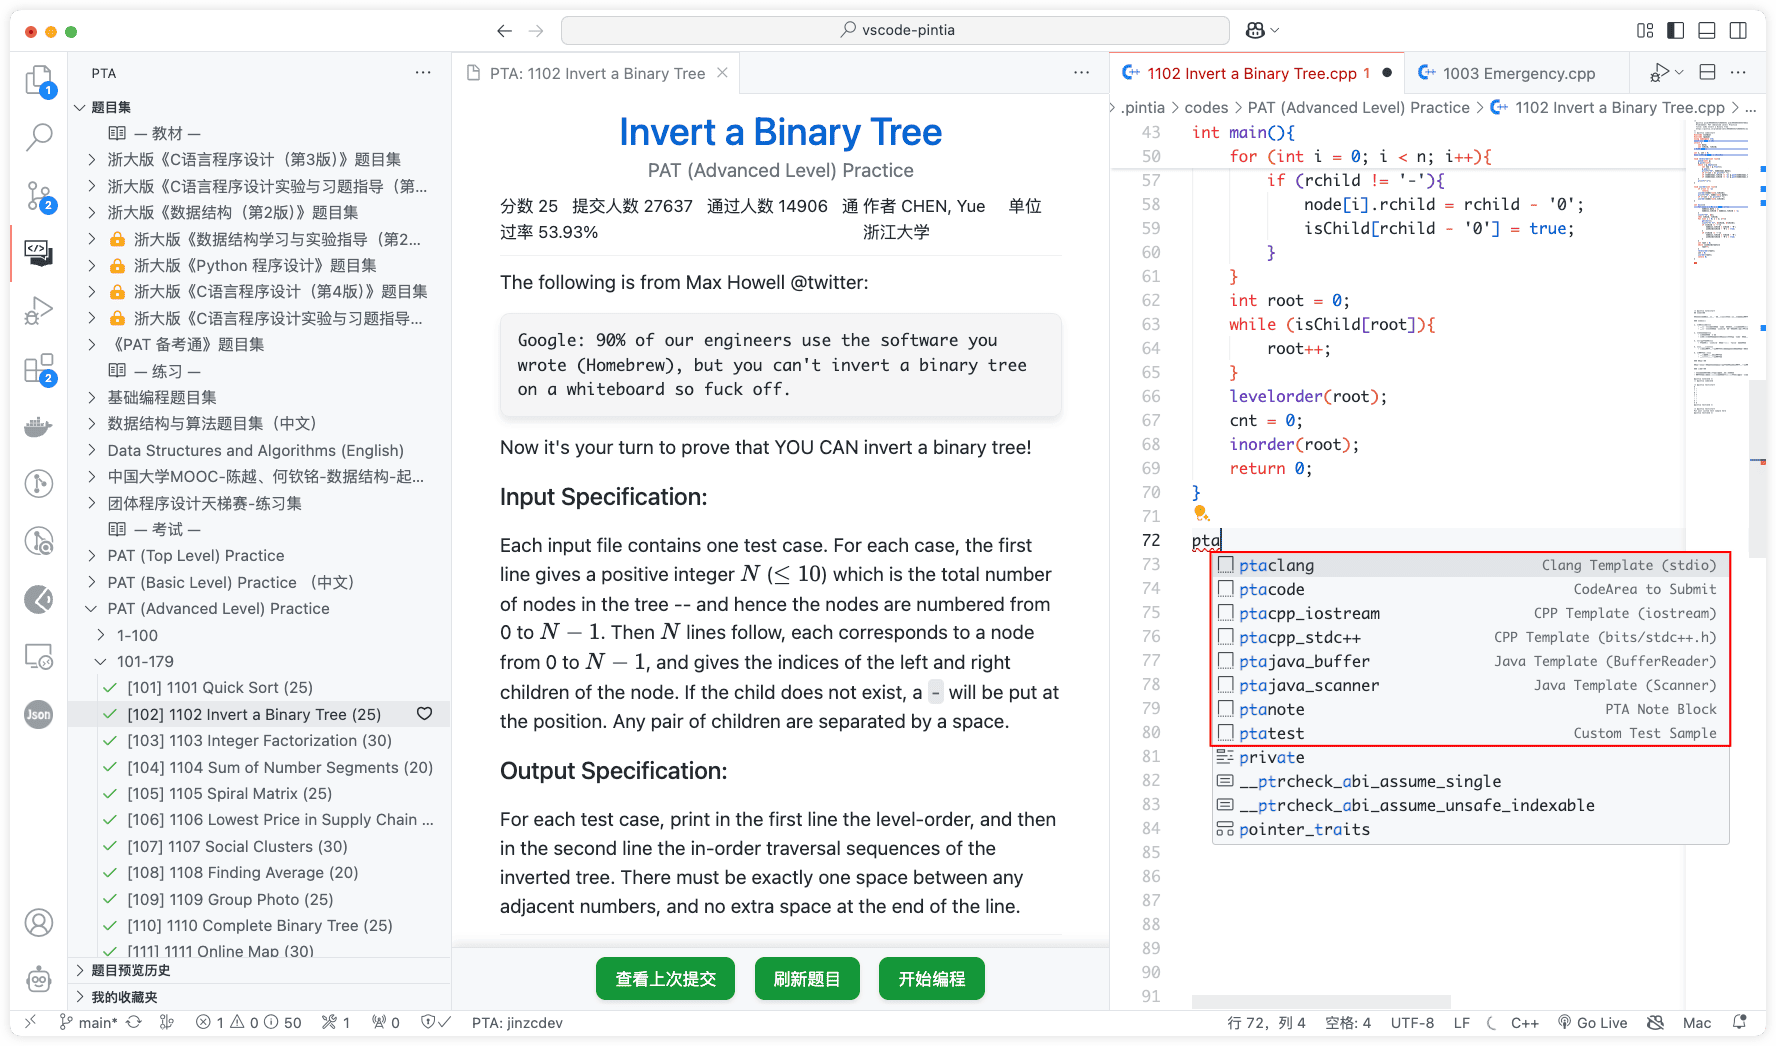1776x1046 pixels.
Task: Click the split editor icon
Action: point(1708,73)
